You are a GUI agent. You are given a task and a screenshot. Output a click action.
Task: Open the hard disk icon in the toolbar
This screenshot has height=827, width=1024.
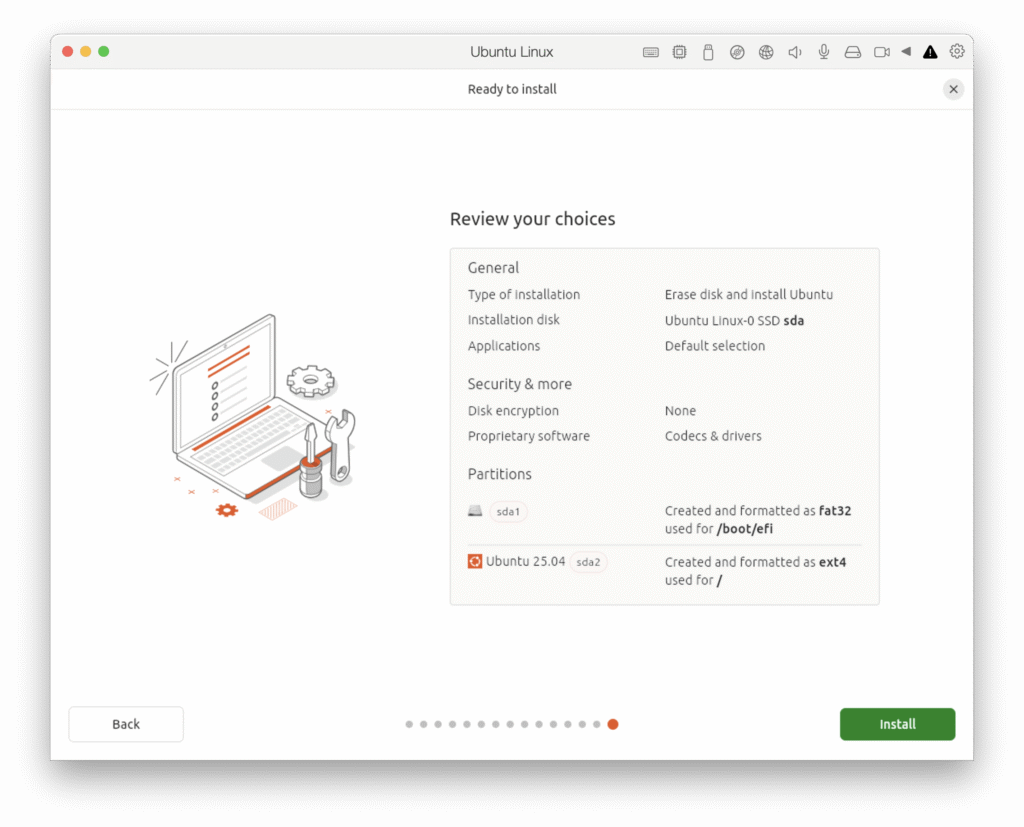853,52
